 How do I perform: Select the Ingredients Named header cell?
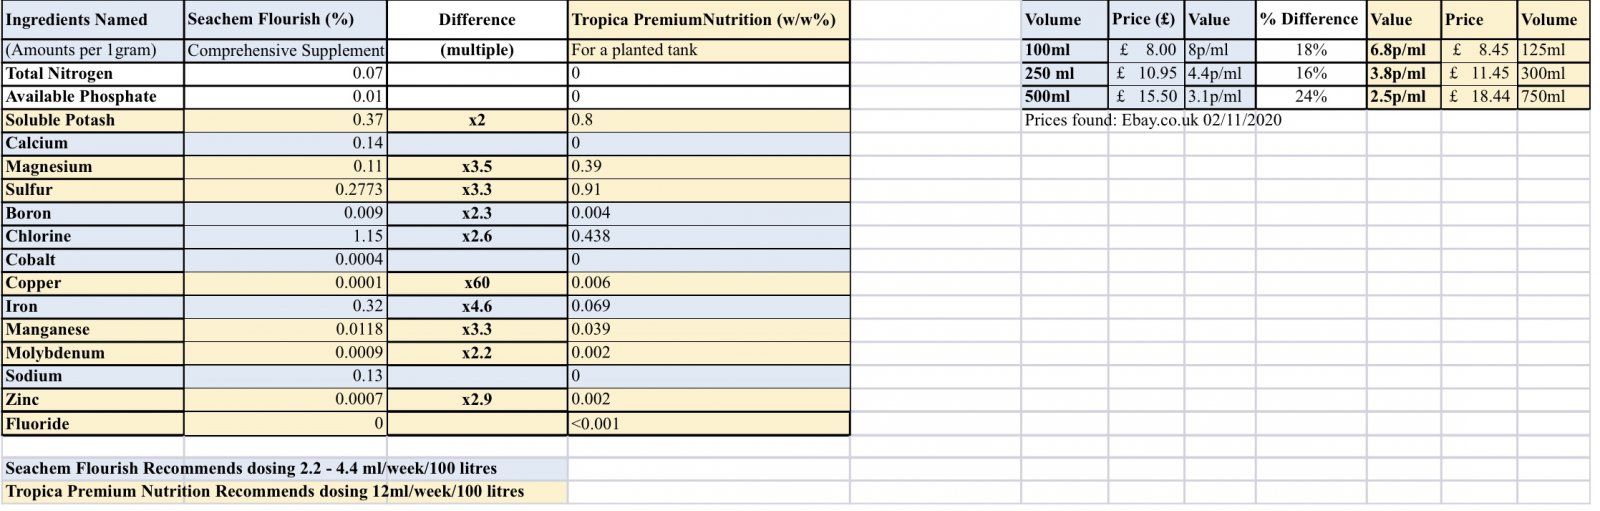pyautogui.click(x=92, y=20)
